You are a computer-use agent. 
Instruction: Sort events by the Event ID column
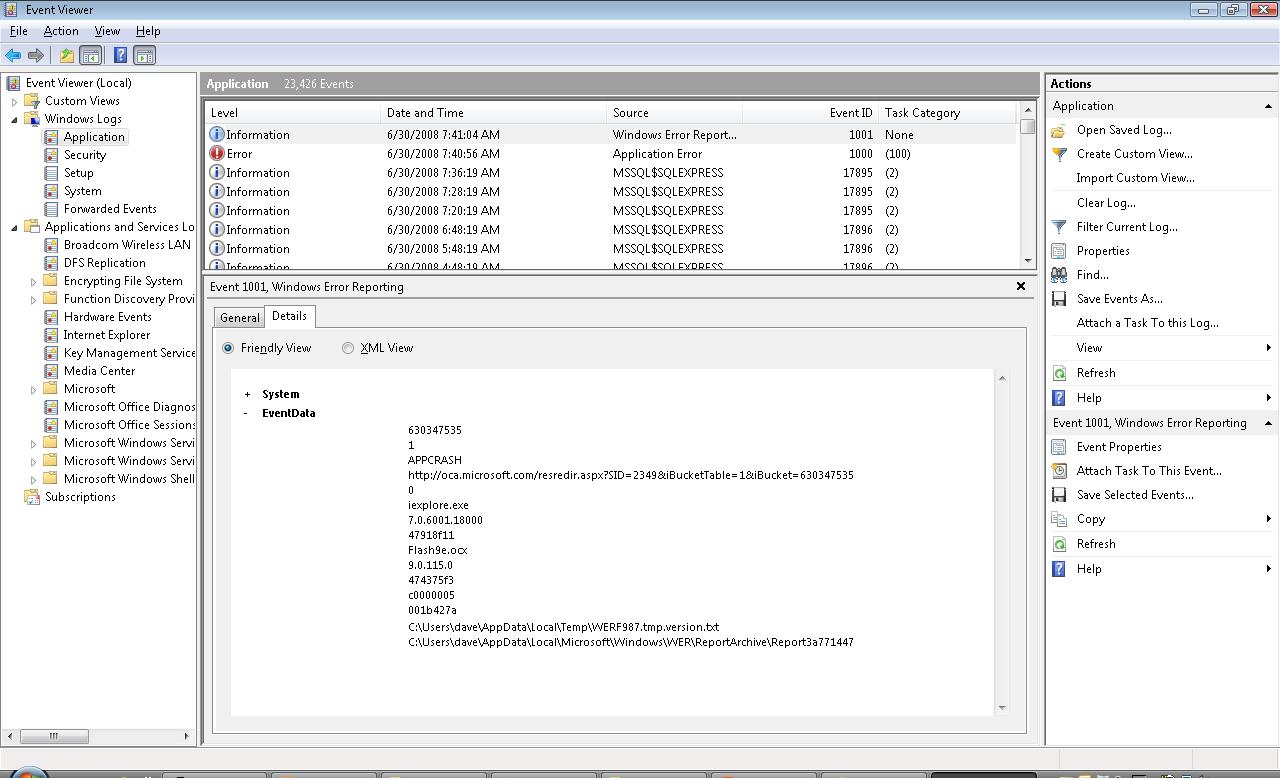click(810, 113)
